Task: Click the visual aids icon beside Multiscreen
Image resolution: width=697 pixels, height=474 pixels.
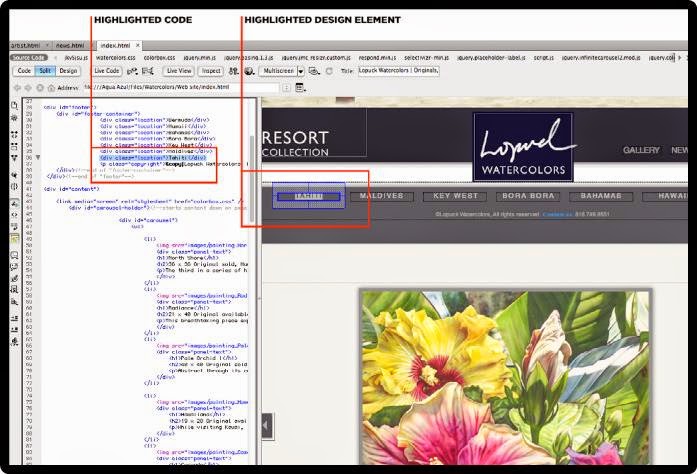Action: coord(314,71)
